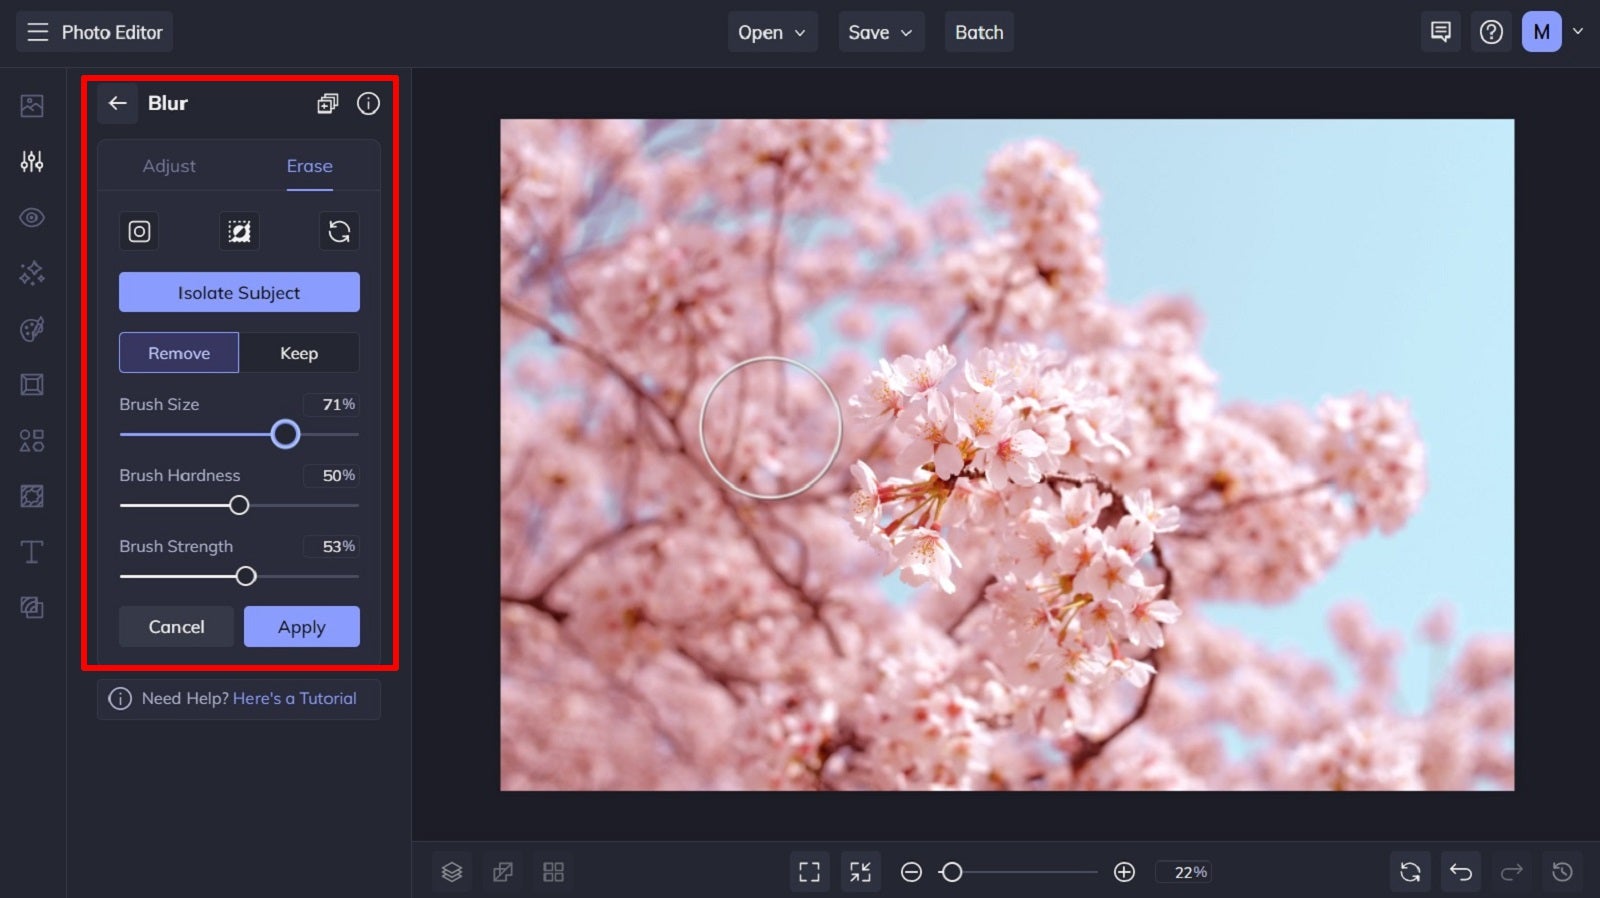The height and width of the screenshot is (898, 1600).
Task: Click the Brush Size slider handle
Action: pyautogui.click(x=285, y=434)
